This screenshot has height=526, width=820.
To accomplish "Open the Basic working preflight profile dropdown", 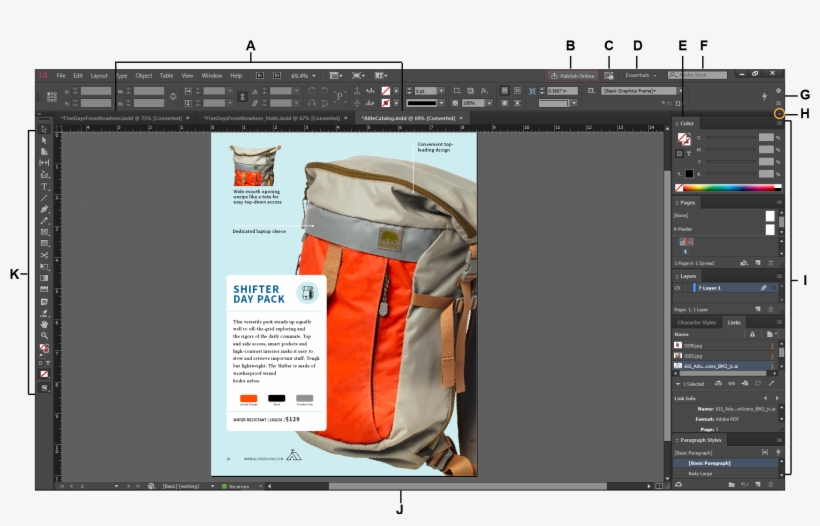I will click(212, 486).
